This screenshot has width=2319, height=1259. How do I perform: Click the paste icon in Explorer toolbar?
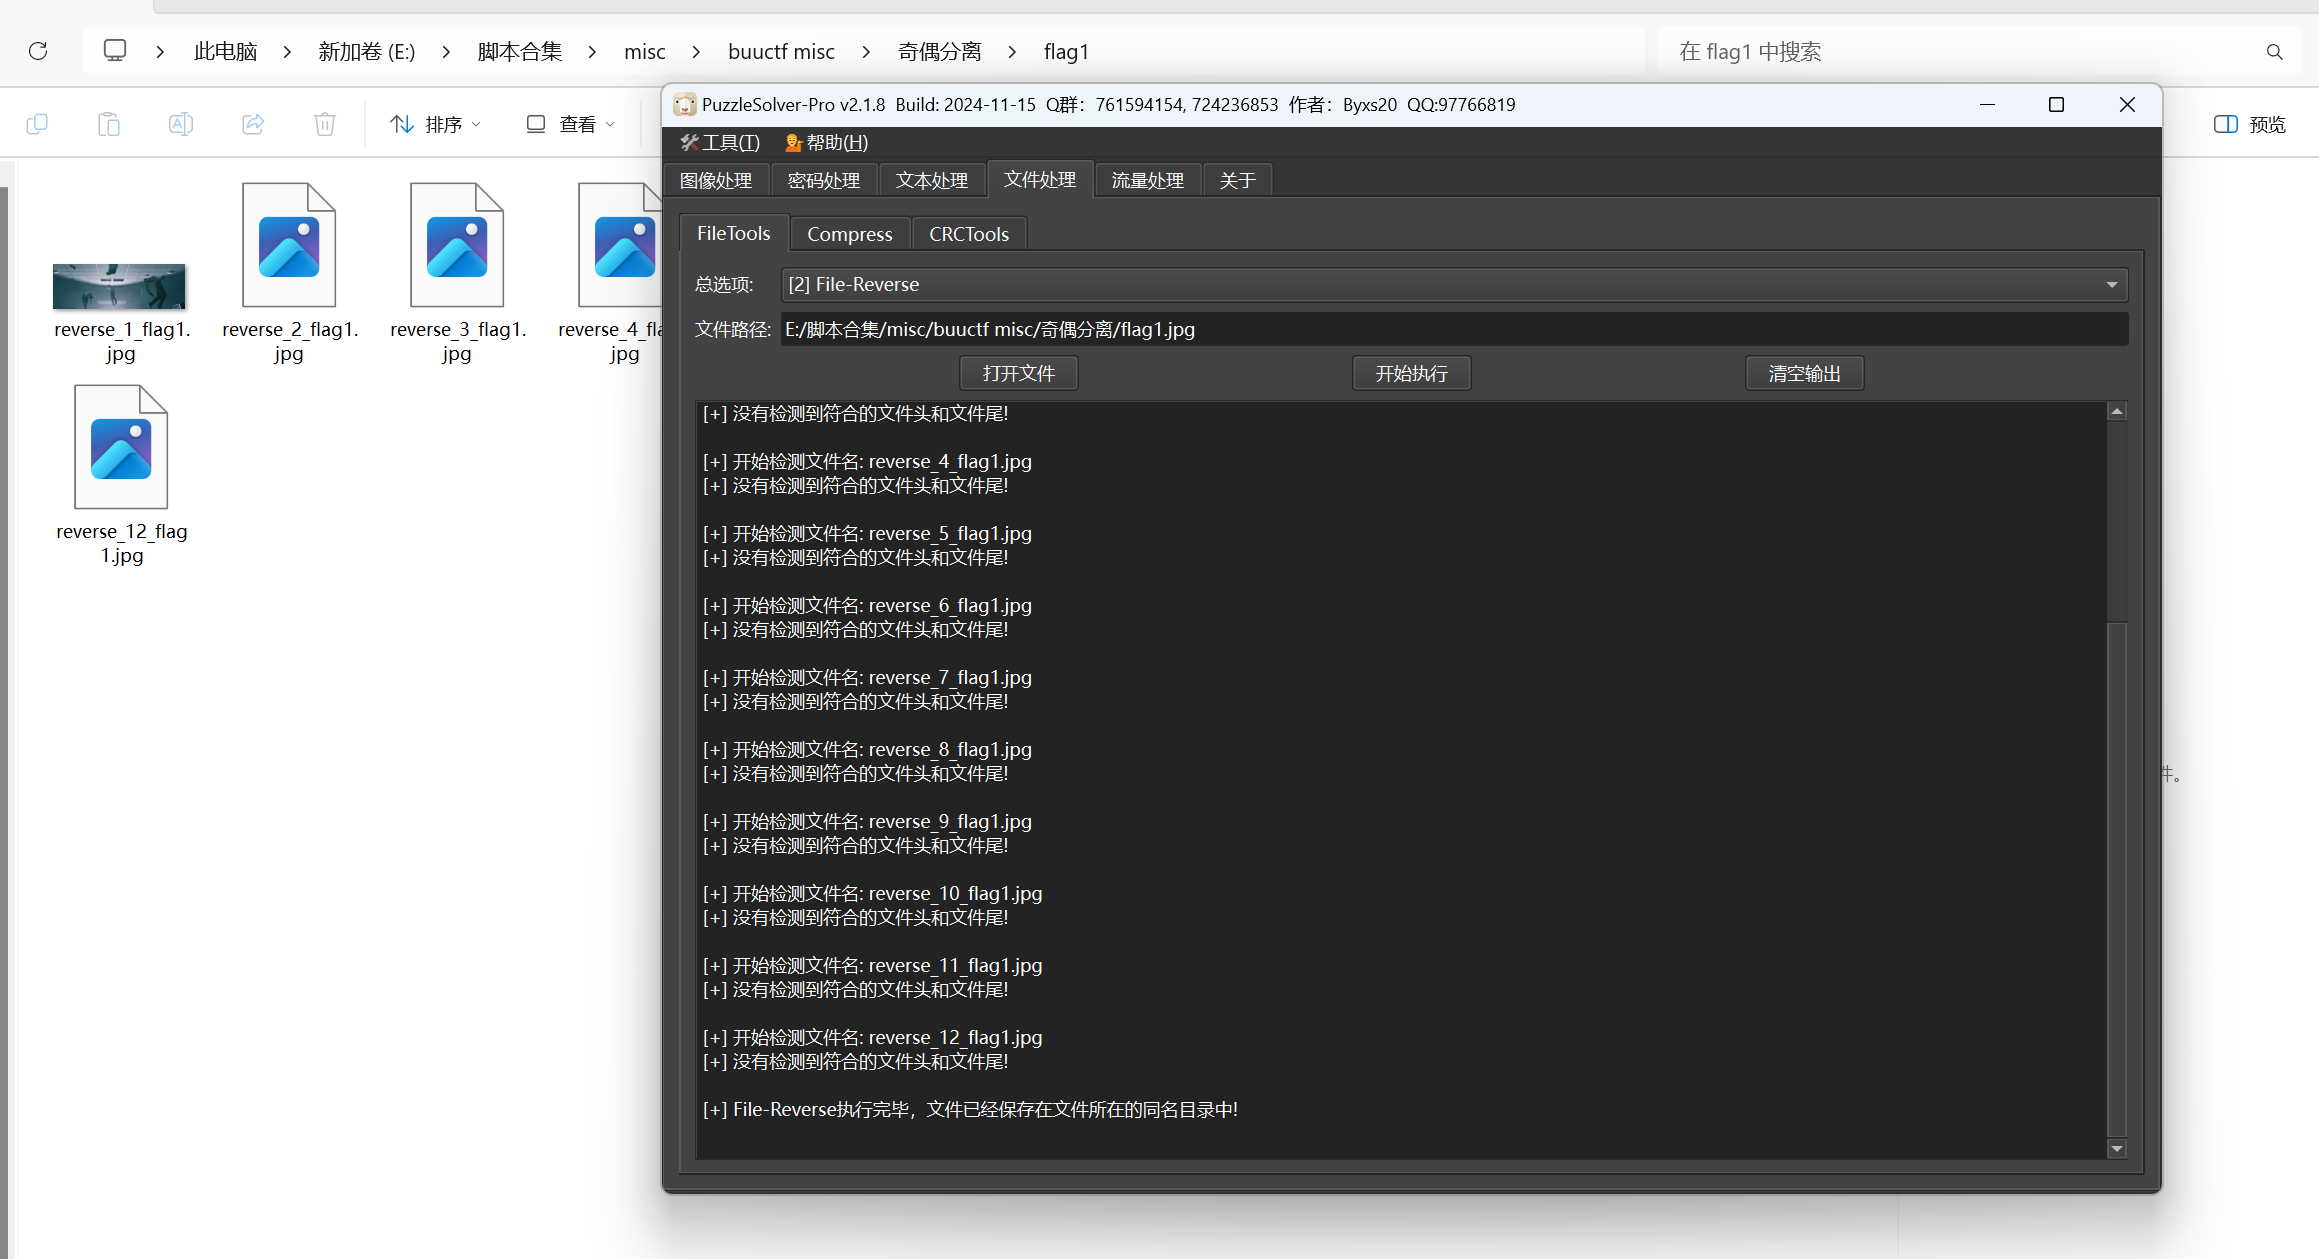click(109, 124)
